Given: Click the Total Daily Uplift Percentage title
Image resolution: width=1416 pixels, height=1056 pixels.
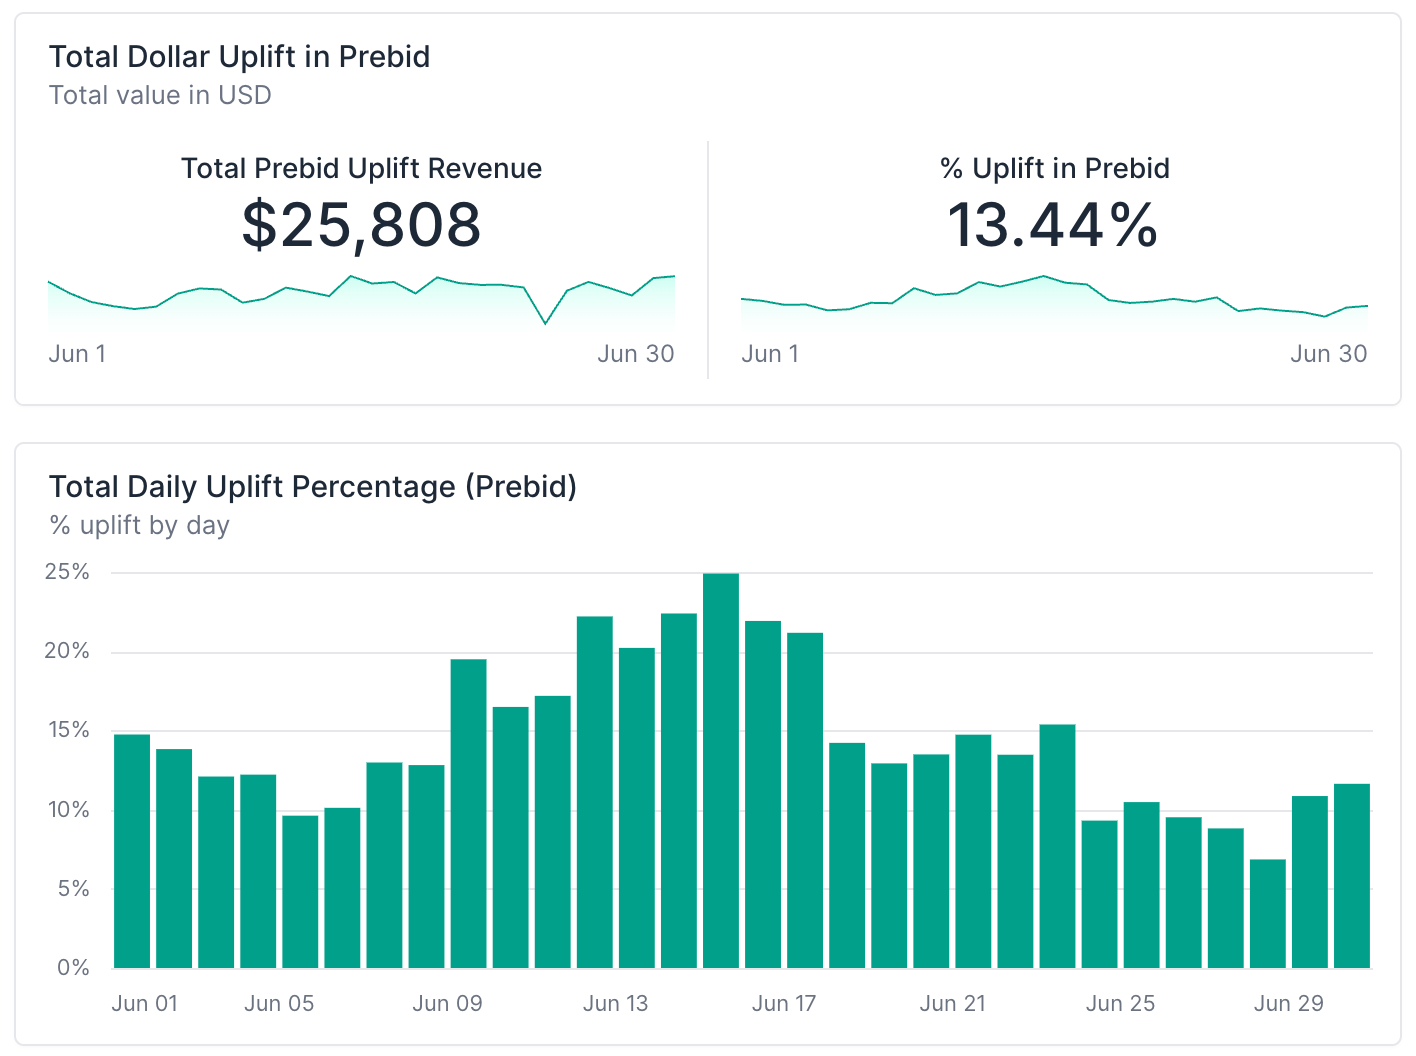Looking at the screenshot, I should [312, 487].
